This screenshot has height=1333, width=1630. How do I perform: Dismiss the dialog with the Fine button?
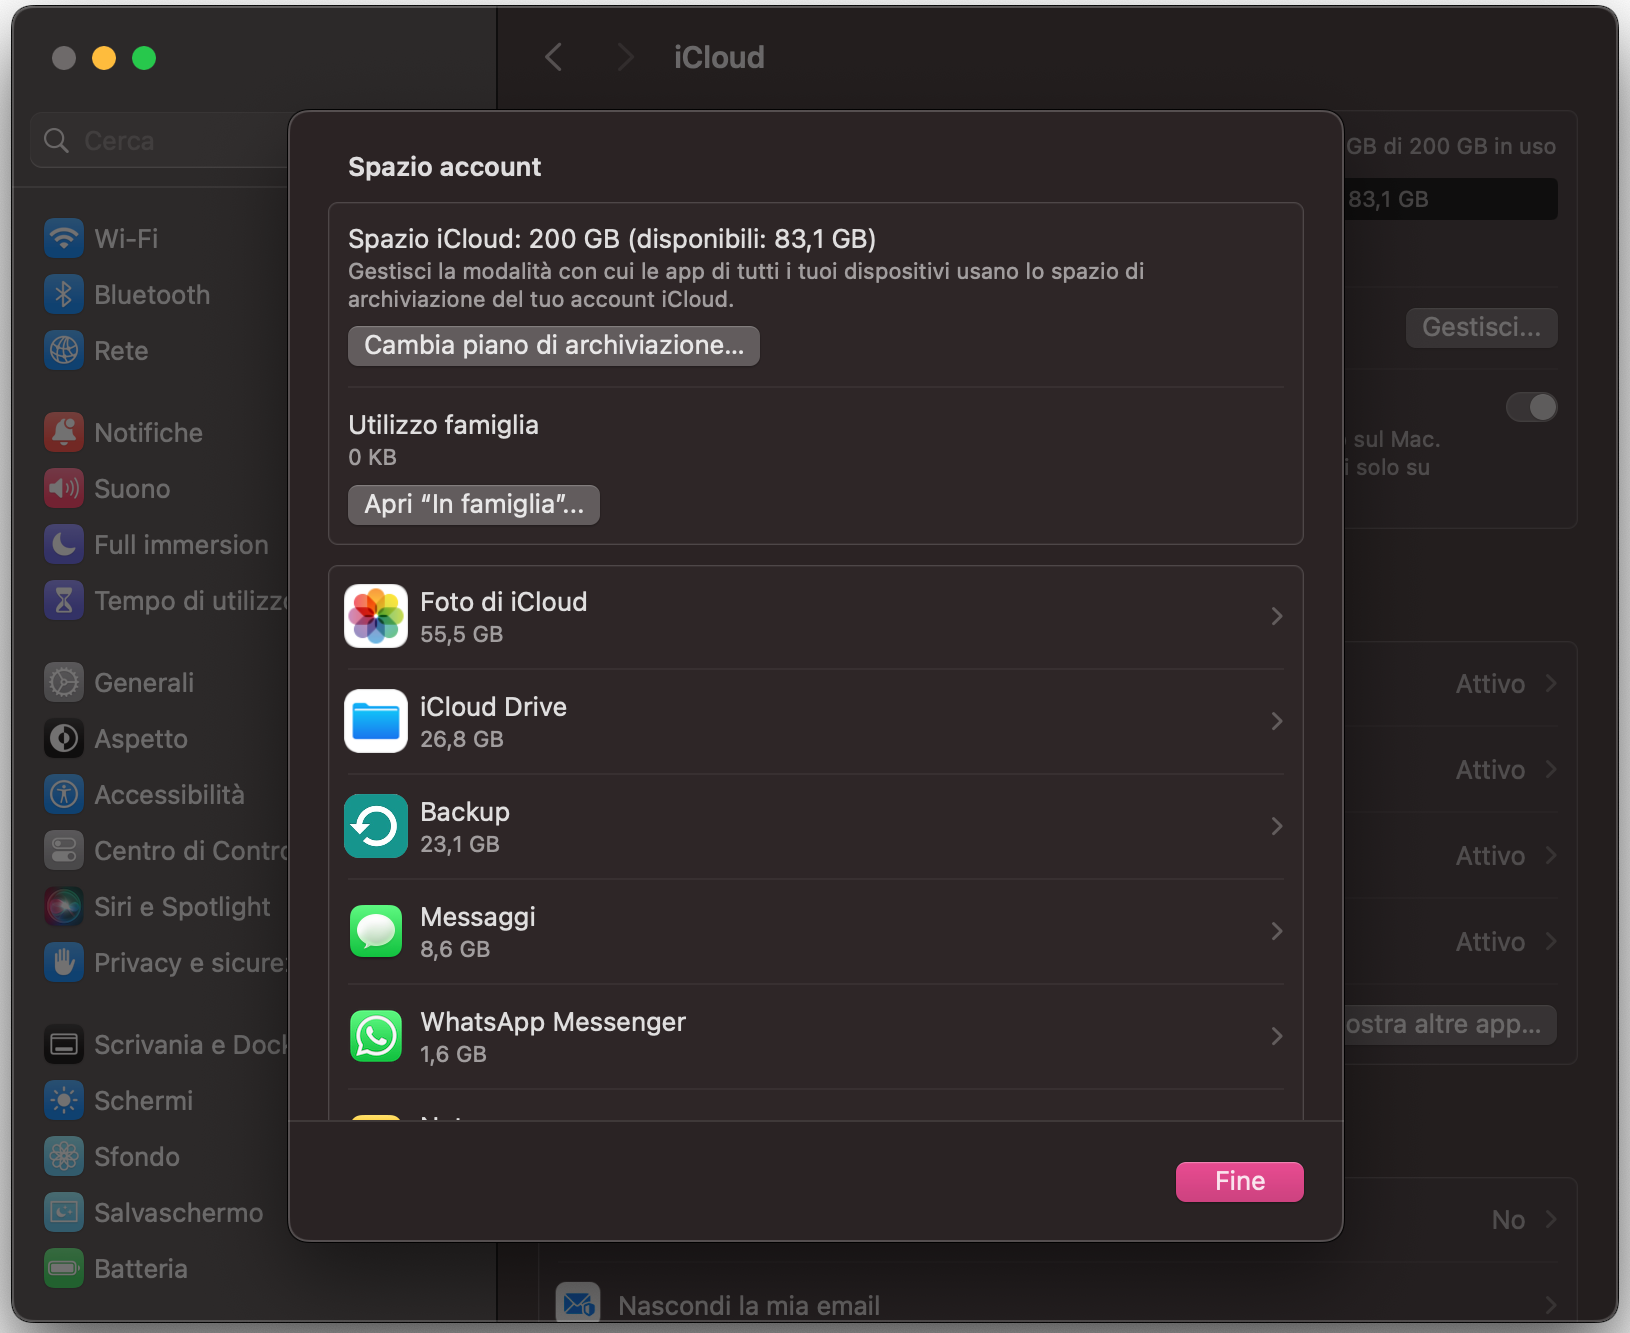1239,1181
